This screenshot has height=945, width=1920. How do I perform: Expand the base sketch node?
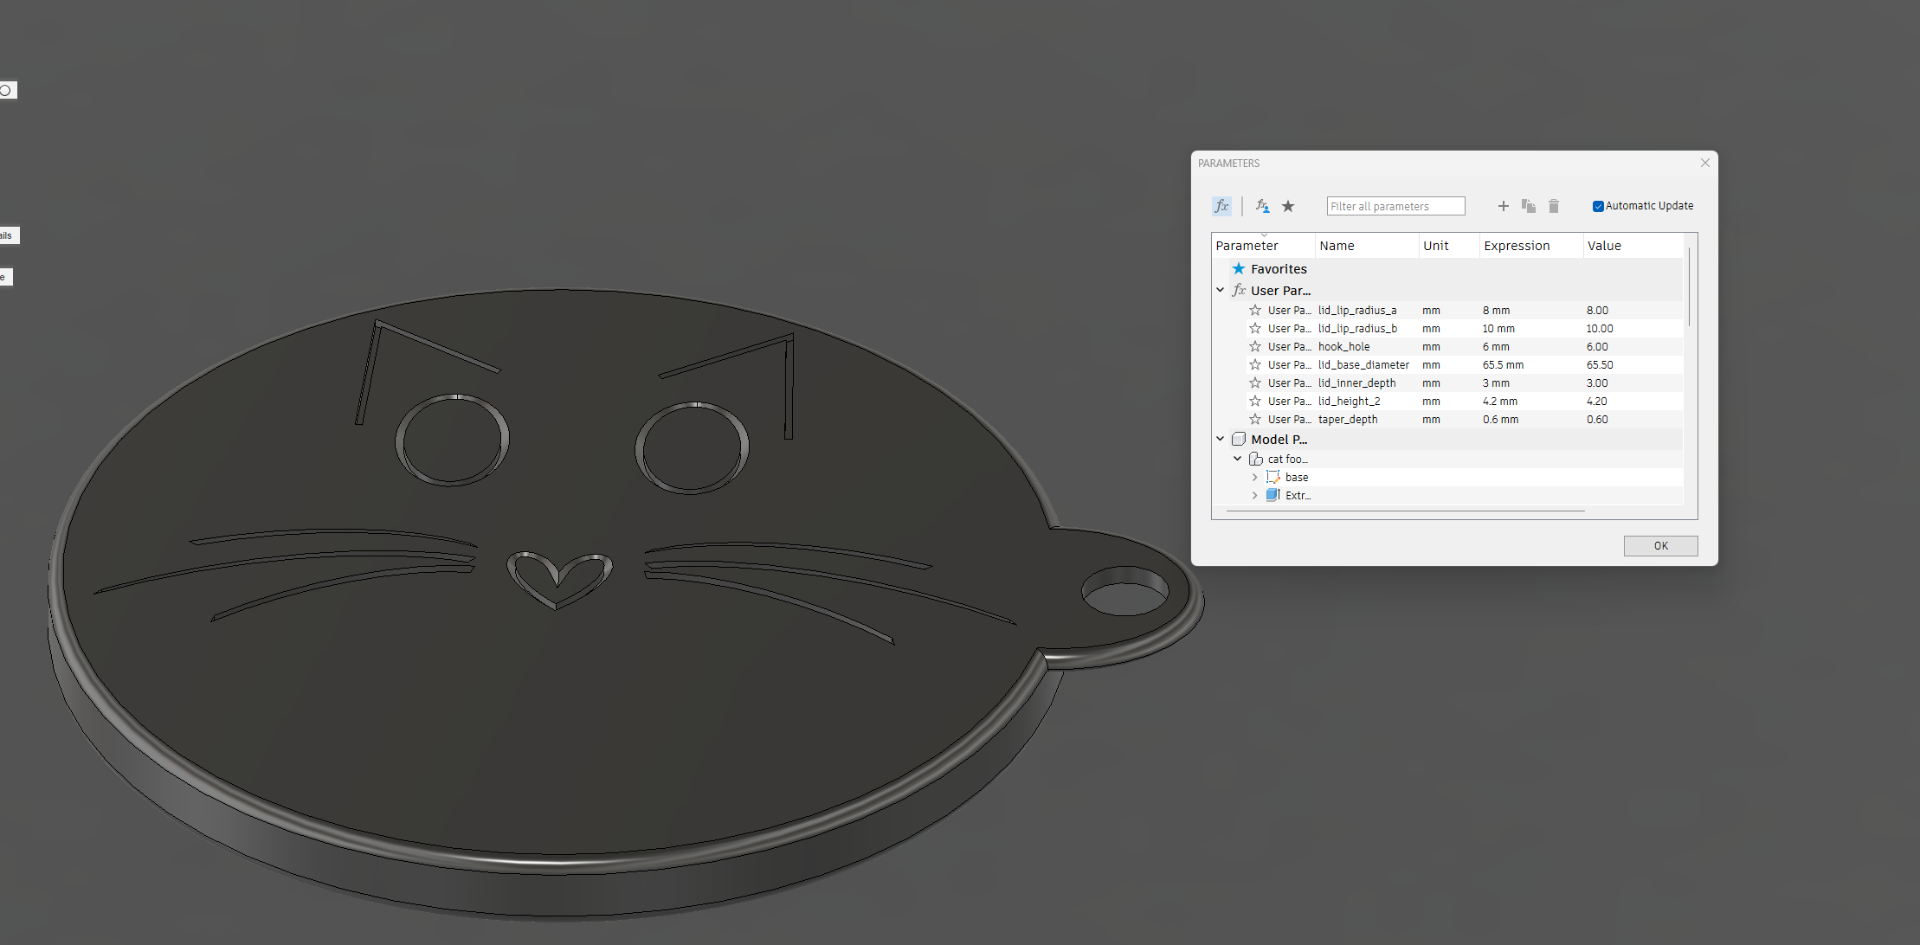[x=1255, y=477]
